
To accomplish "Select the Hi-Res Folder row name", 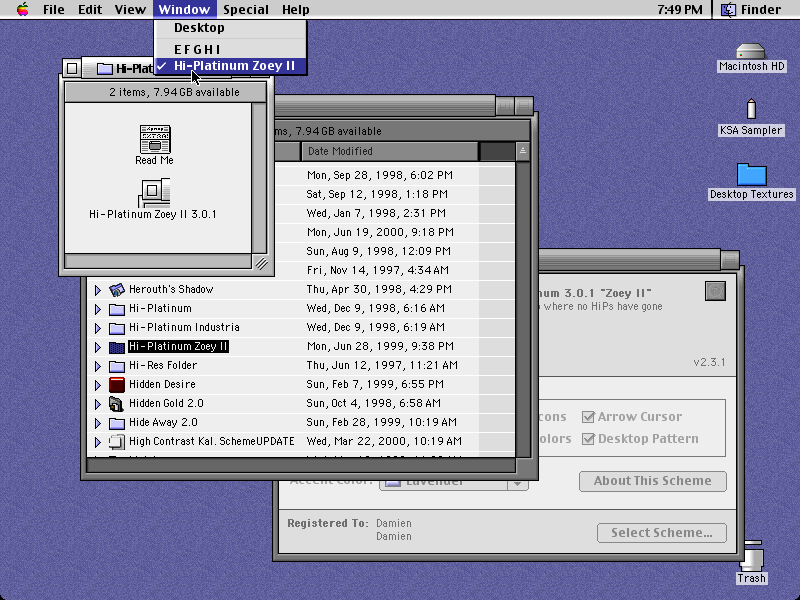I will coord(163,365).
